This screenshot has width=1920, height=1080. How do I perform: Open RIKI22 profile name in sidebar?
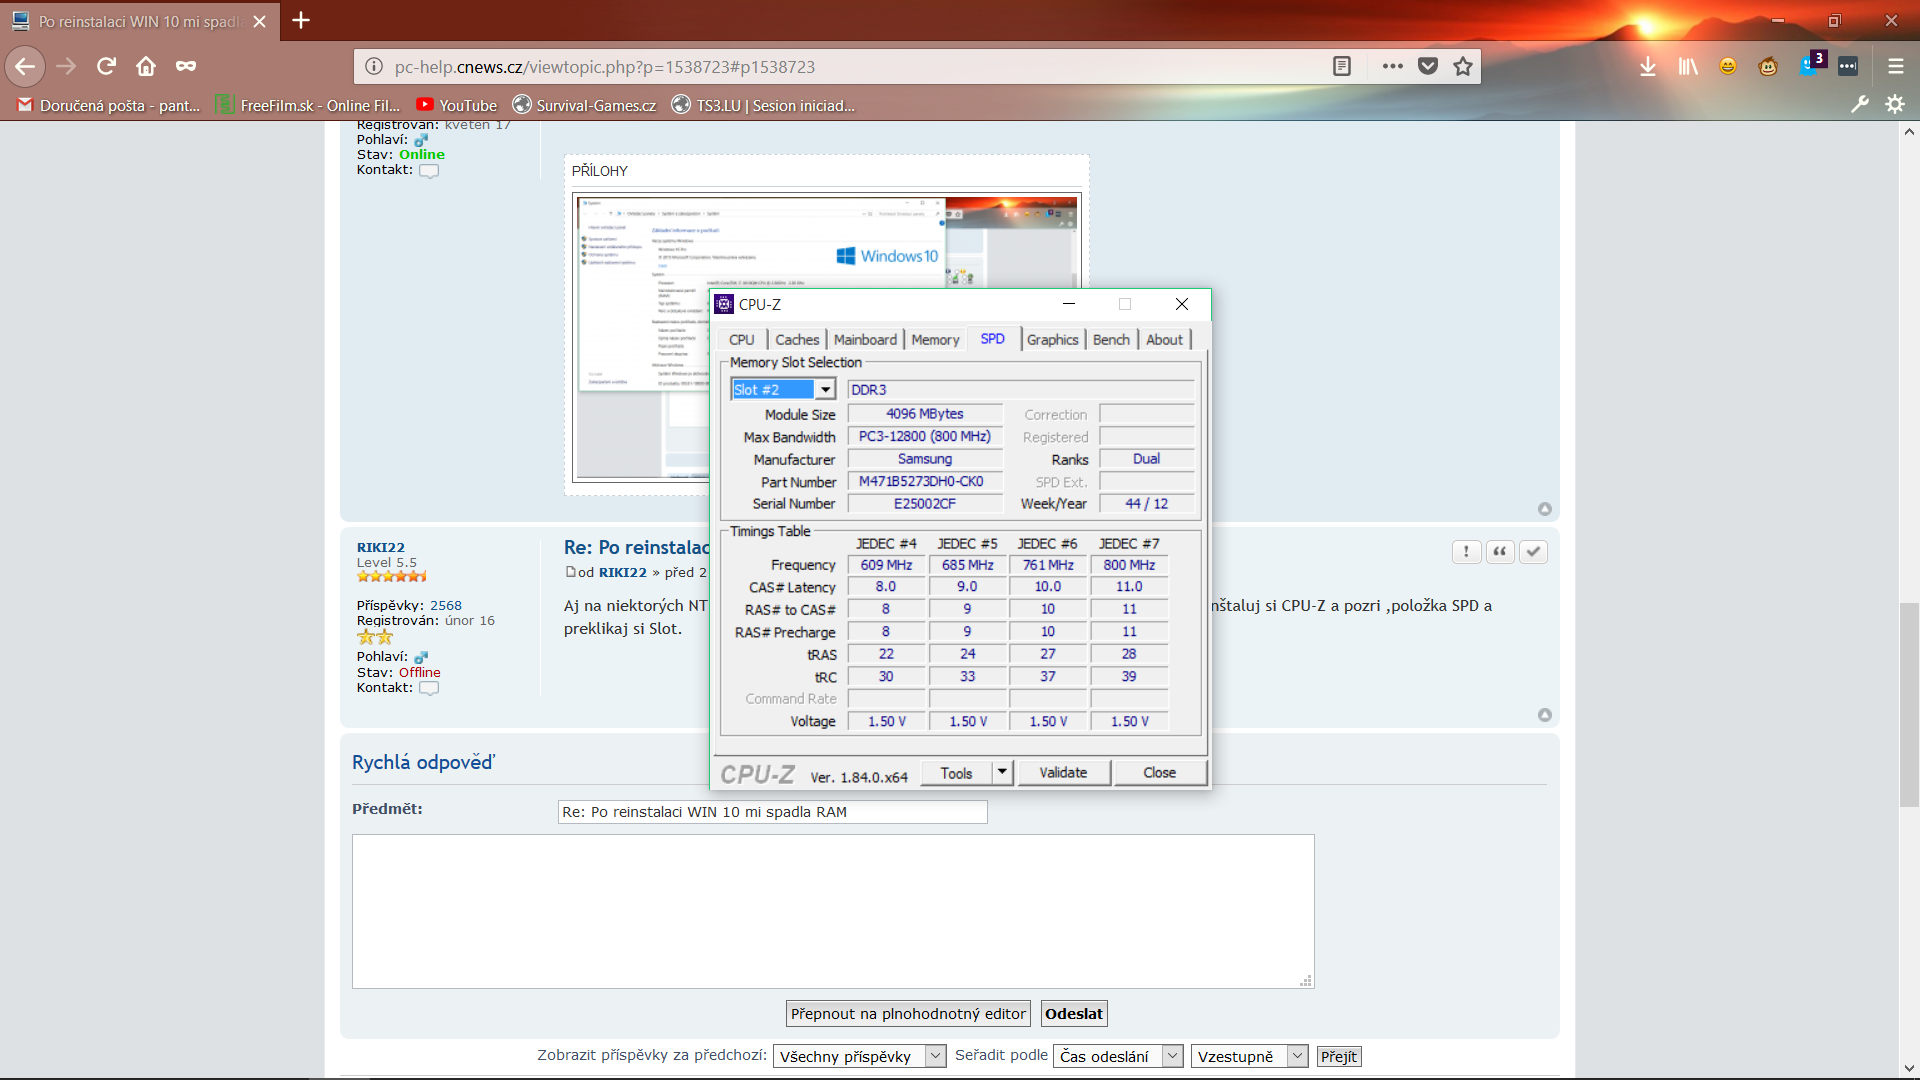380,547
